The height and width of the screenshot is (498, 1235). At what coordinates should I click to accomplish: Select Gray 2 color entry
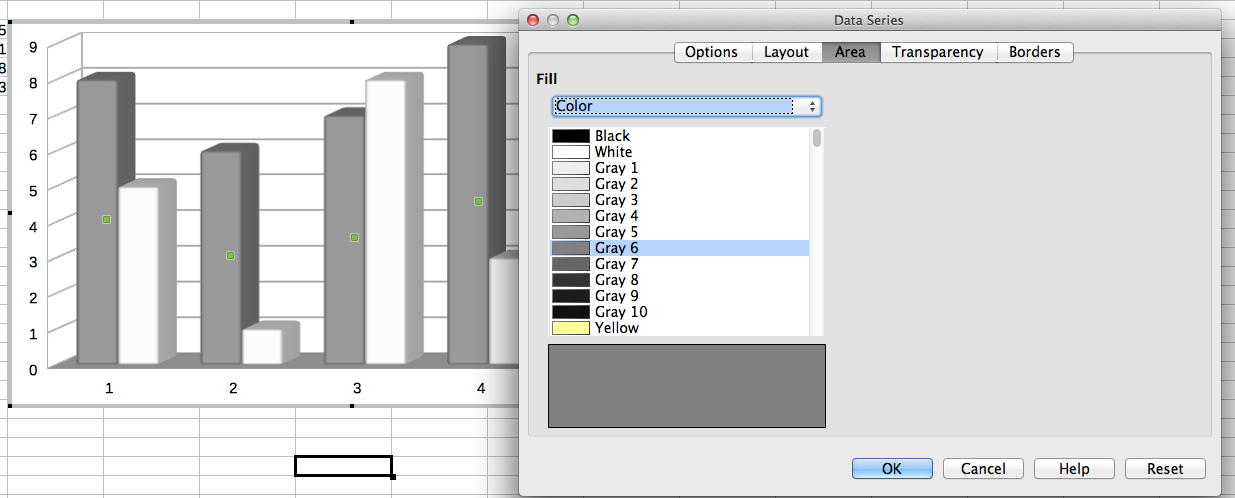680,184
